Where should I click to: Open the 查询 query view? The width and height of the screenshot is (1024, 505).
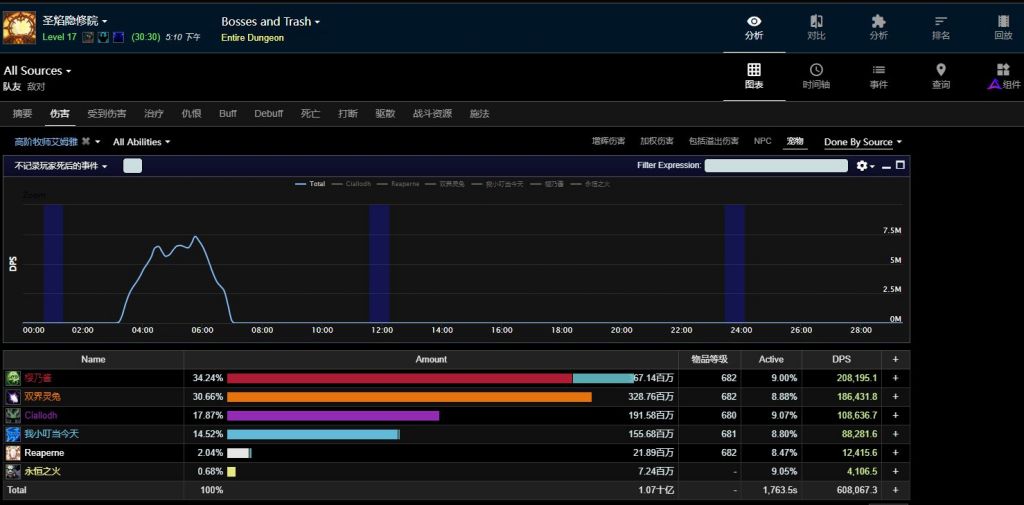point(940,76)
